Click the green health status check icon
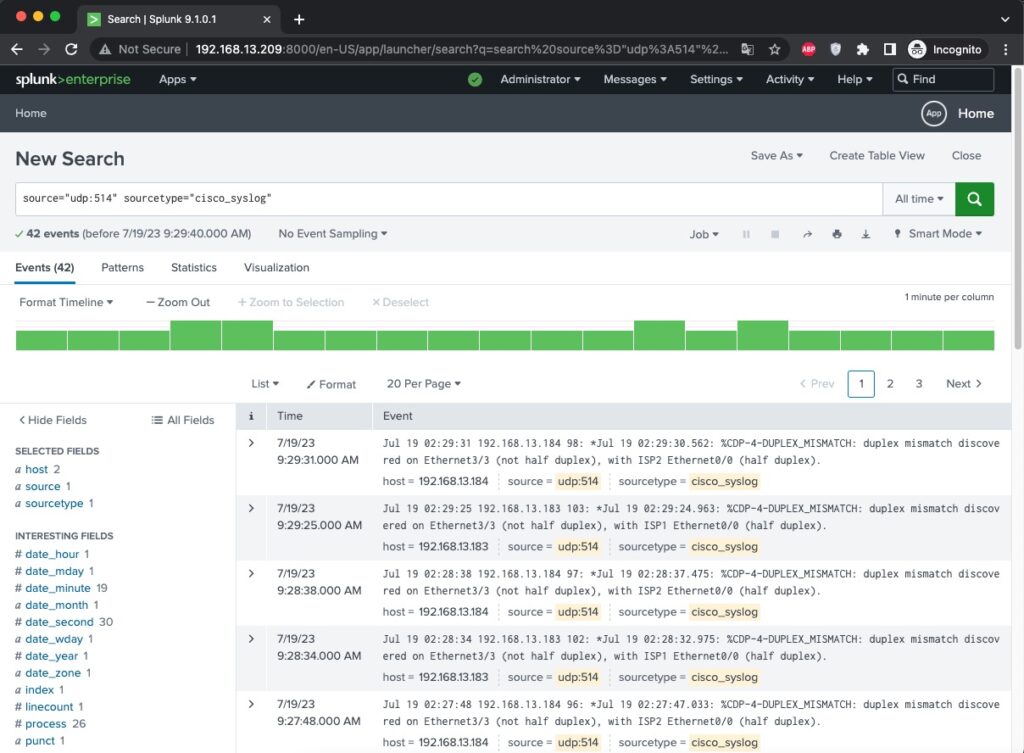The image size is (1024, 753). (x=475, y=80)
